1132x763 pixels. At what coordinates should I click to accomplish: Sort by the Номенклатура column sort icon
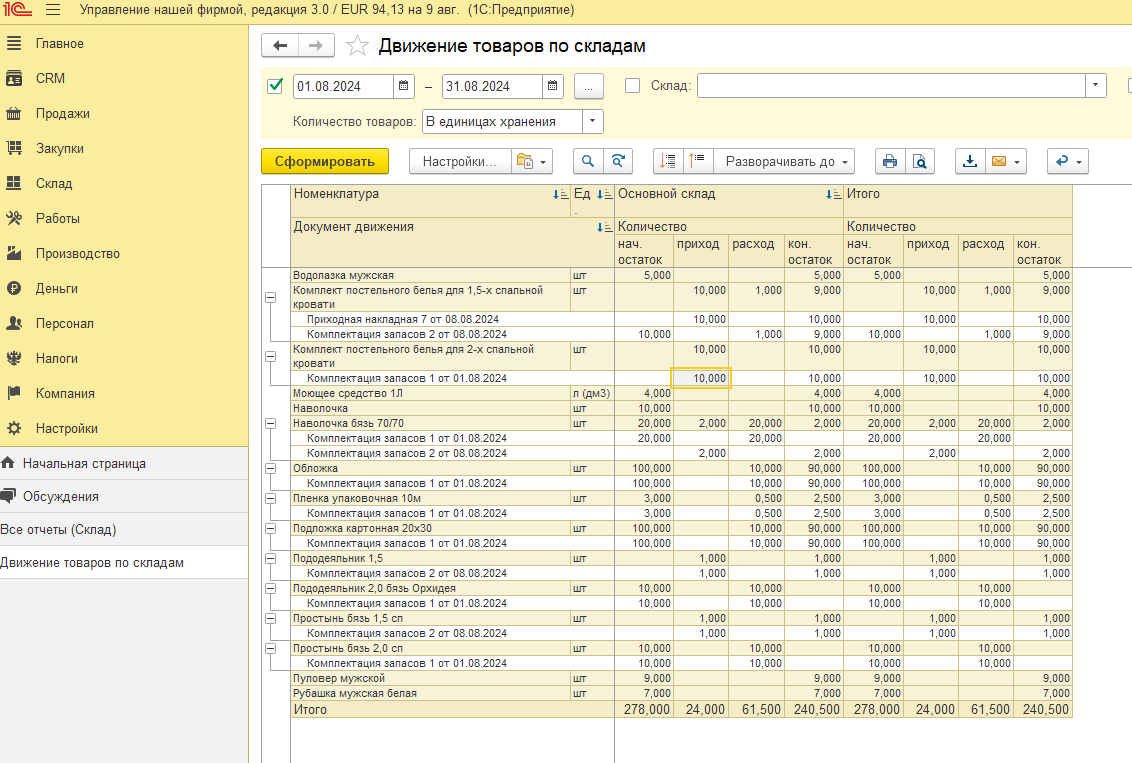pyautogui.click(x=560, y=194)
